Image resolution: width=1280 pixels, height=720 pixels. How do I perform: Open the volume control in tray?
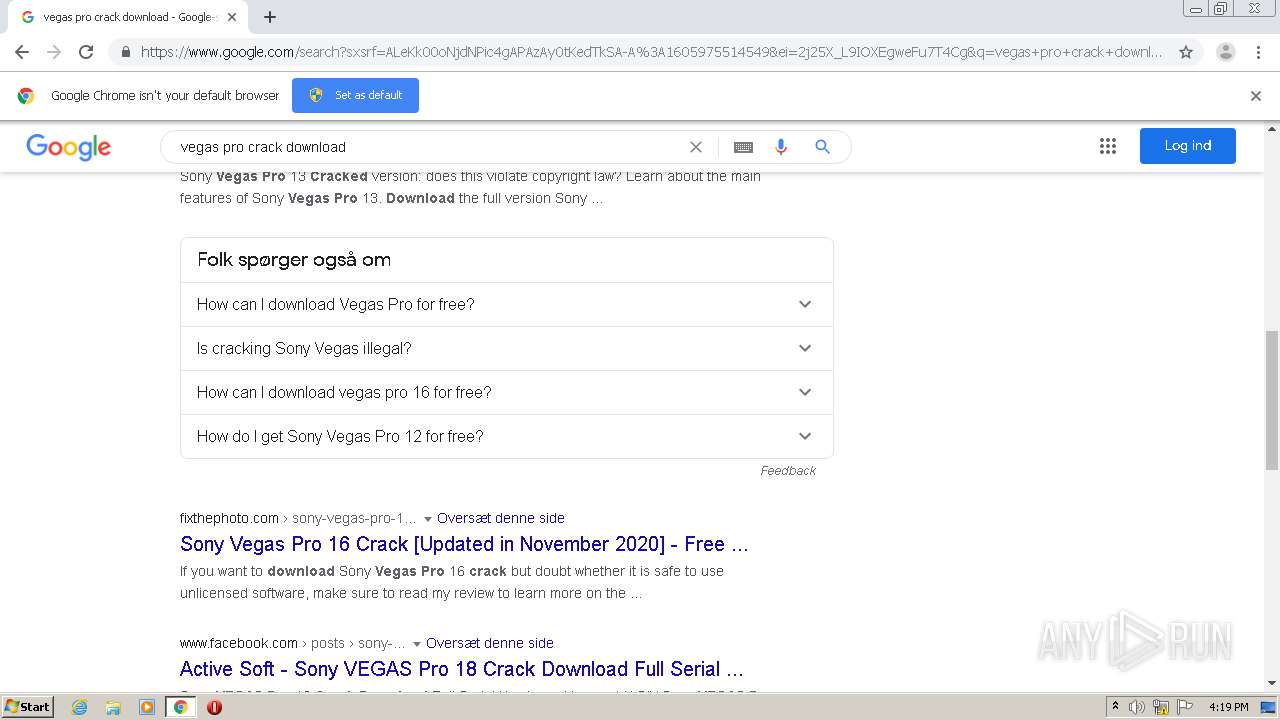1137,707
